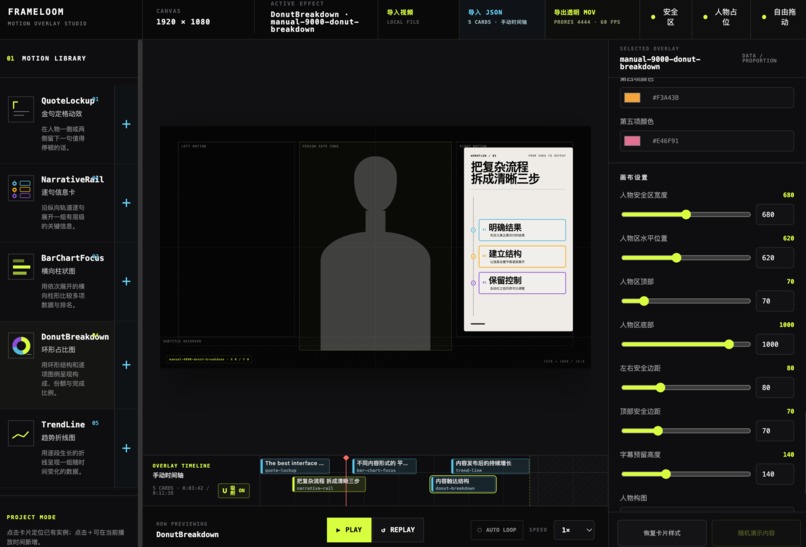Screen dimensions: 806x547
Task: Click the red playhead marker on timeline
Action: coord(346,458)
